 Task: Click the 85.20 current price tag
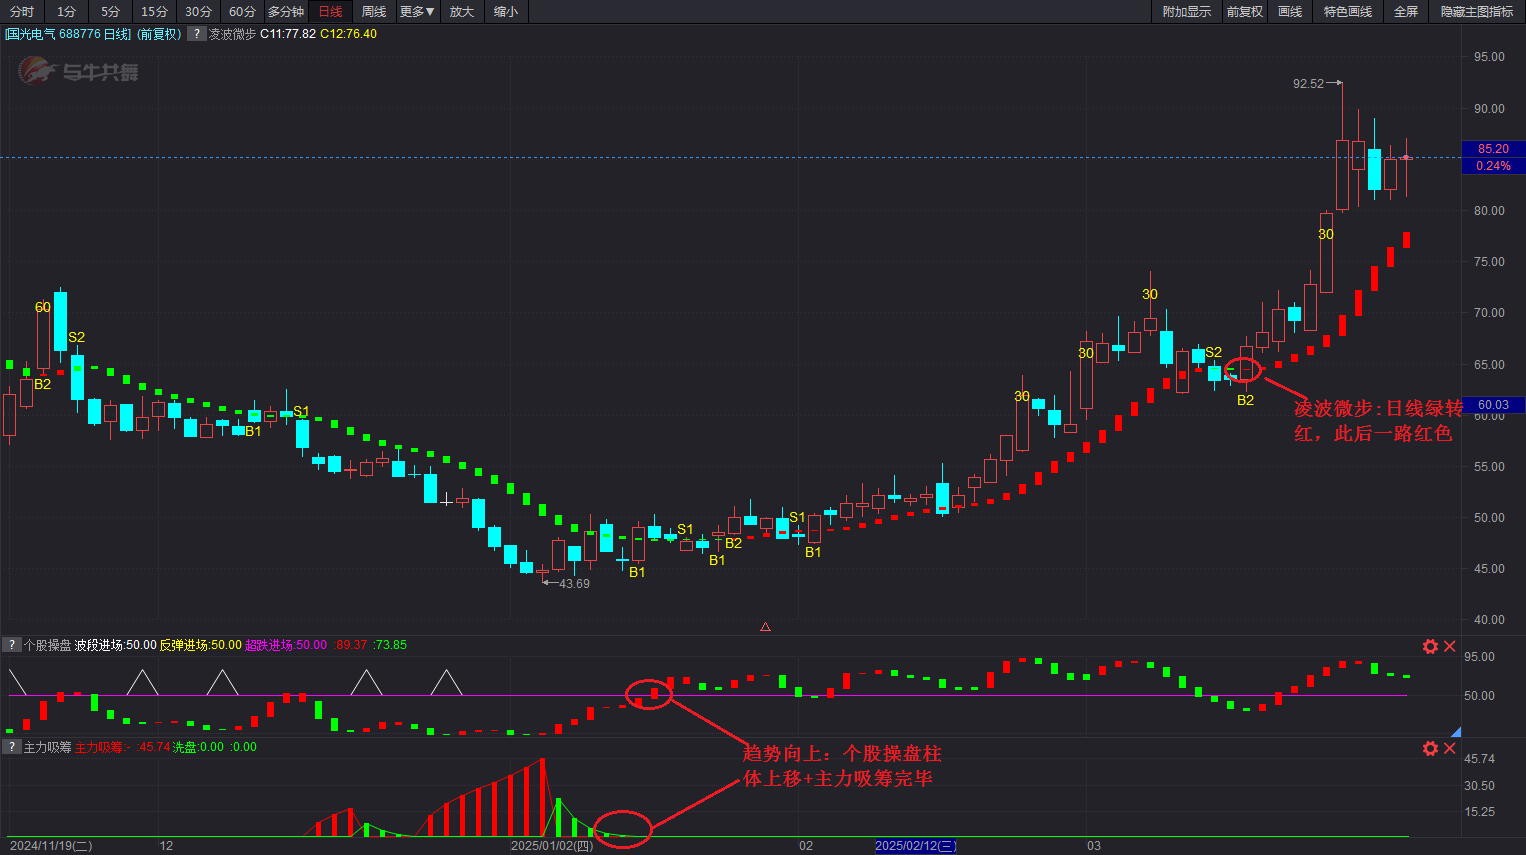pyautogui.click(x=1493, y=149)
